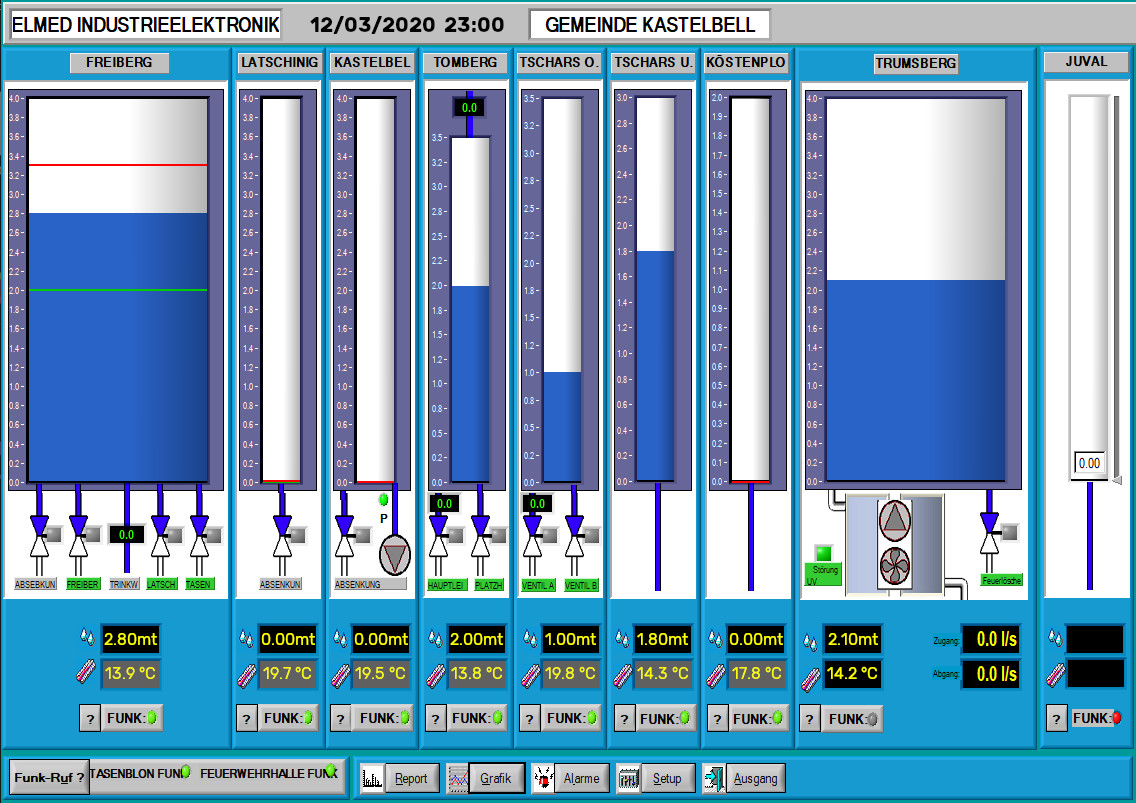This screenshot has height=803, width=1136.
Task: Click Freiberg water drops level icon
Action: [x=87, y=639]
